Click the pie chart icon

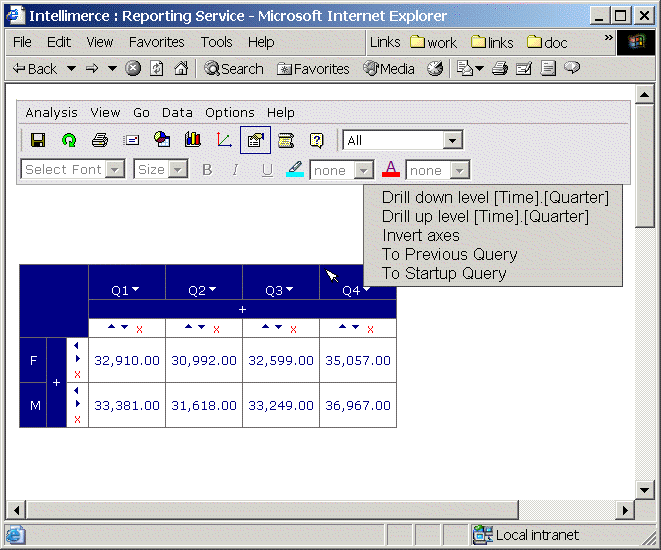click(x=162, y=140)
